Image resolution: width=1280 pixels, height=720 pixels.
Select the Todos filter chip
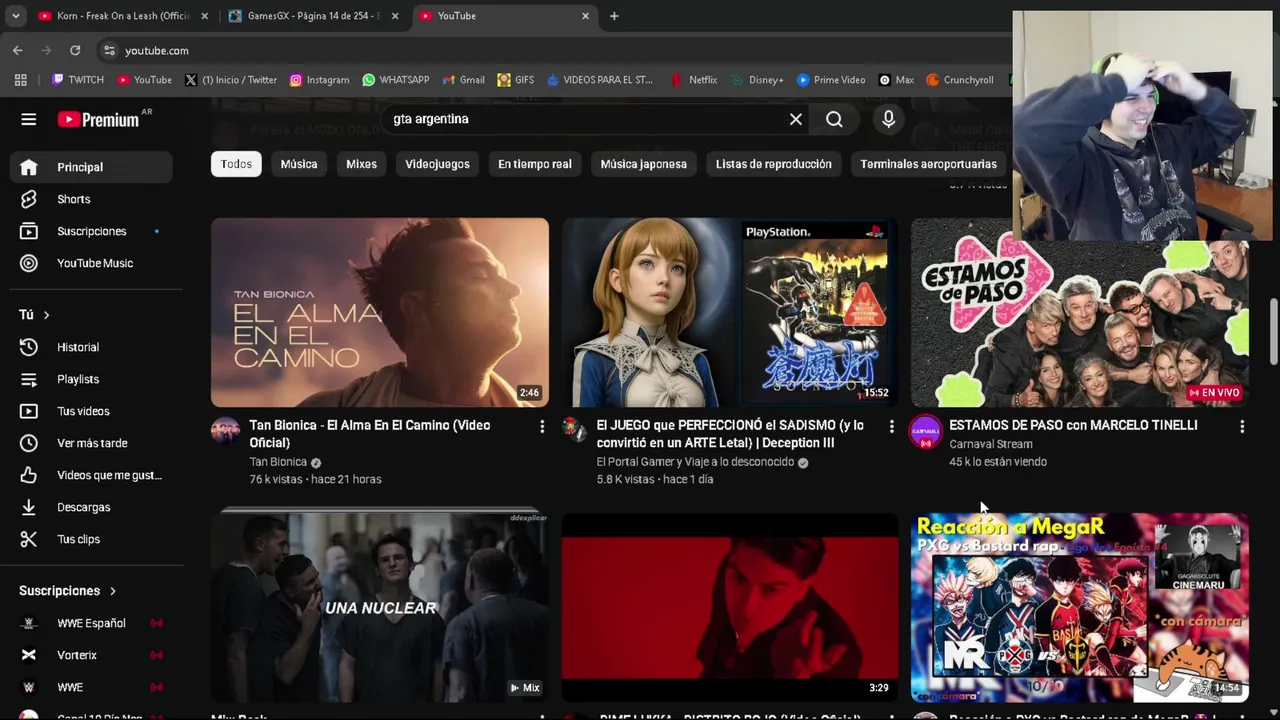coord(236,164)
